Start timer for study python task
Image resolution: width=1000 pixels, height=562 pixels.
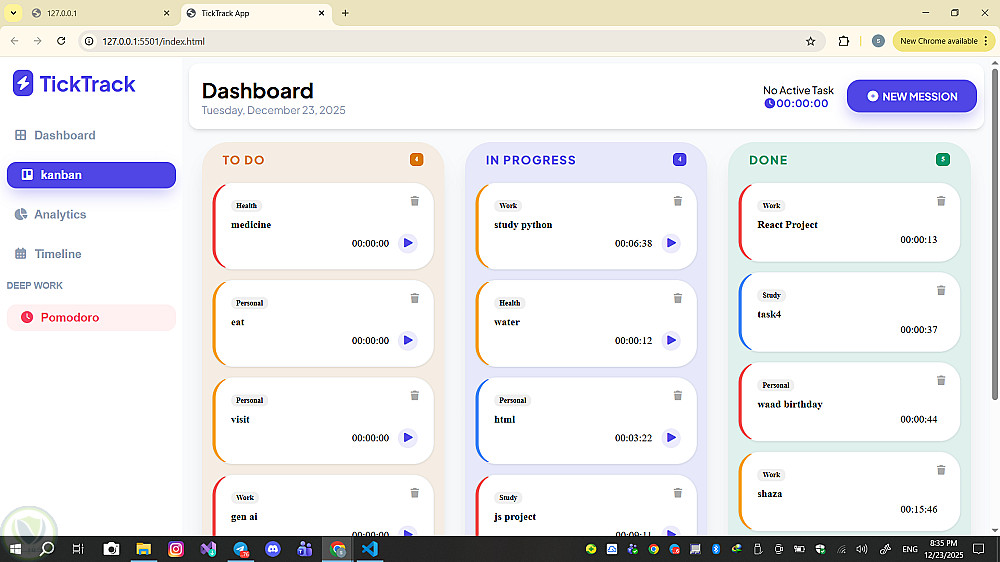point(671,243)
